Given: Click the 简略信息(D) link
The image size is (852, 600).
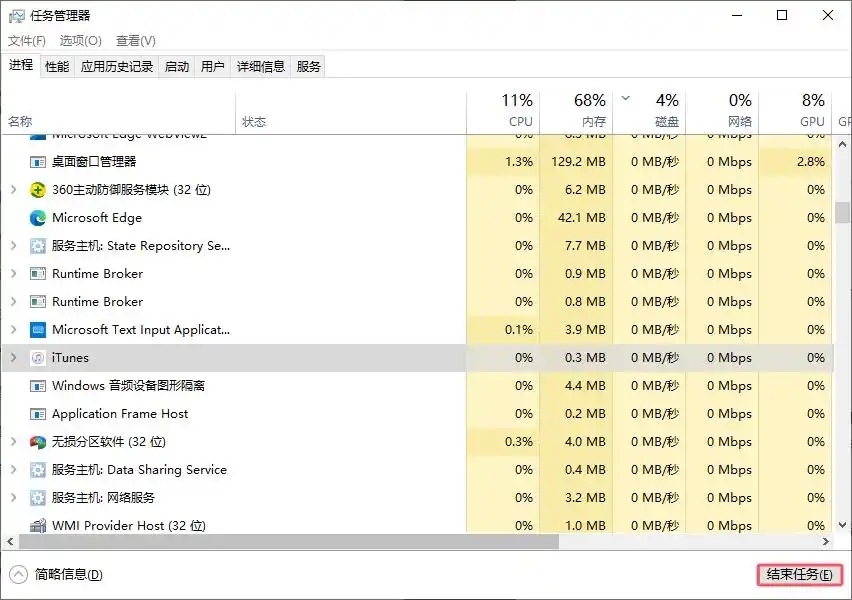Looking at the screenshot, I should click(68, 574).
